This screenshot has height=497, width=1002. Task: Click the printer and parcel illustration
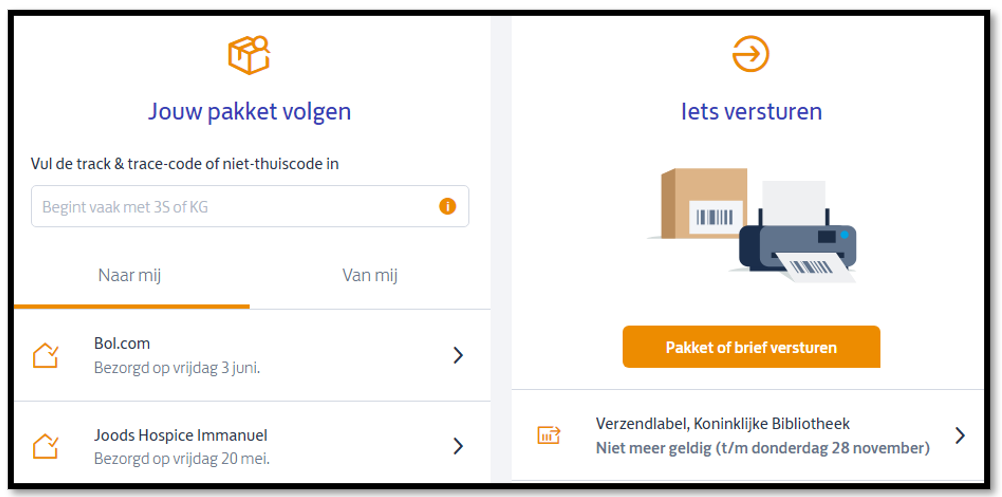pos(751,224)
